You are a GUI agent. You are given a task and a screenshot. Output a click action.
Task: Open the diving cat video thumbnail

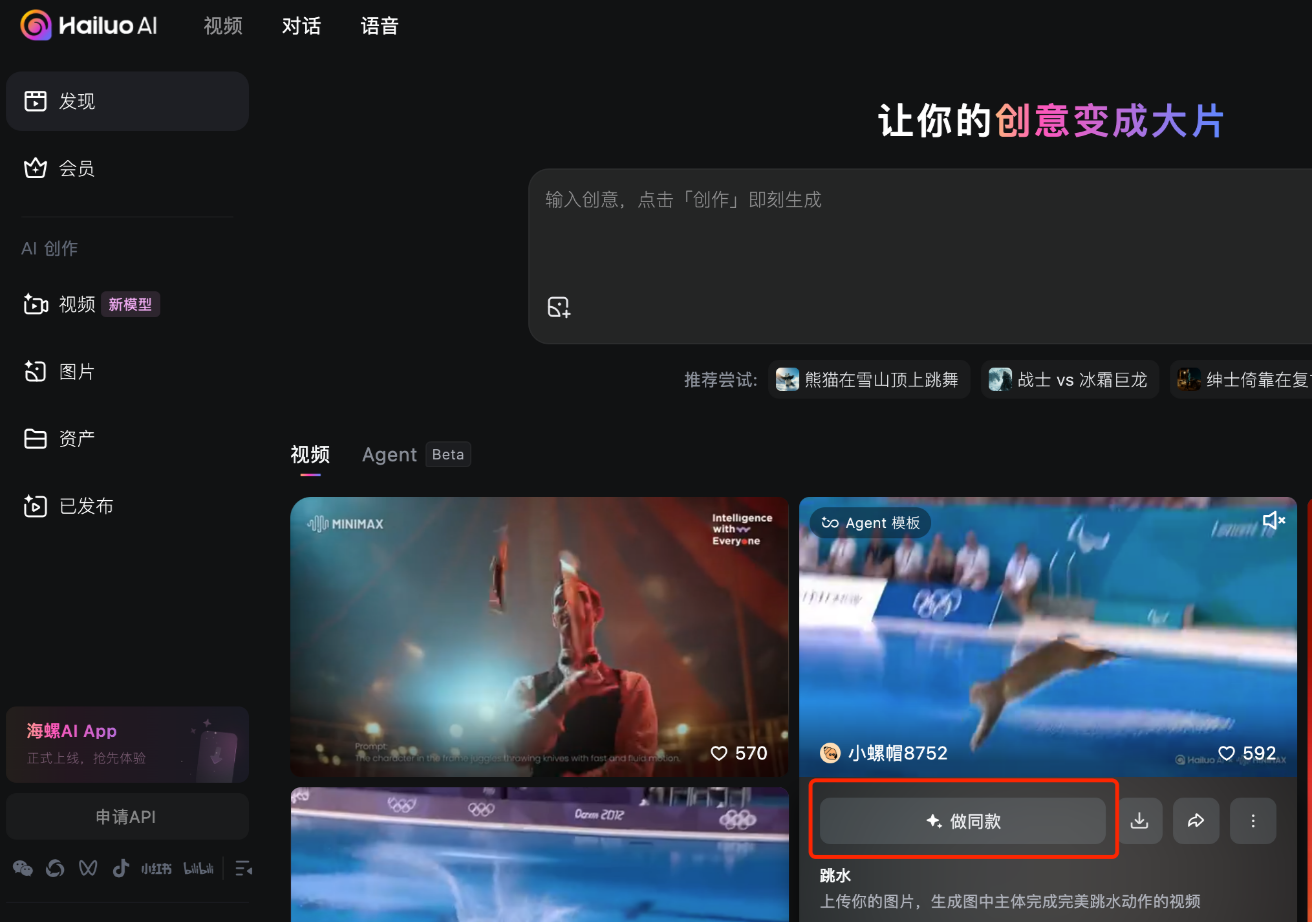click(1047, 637)
